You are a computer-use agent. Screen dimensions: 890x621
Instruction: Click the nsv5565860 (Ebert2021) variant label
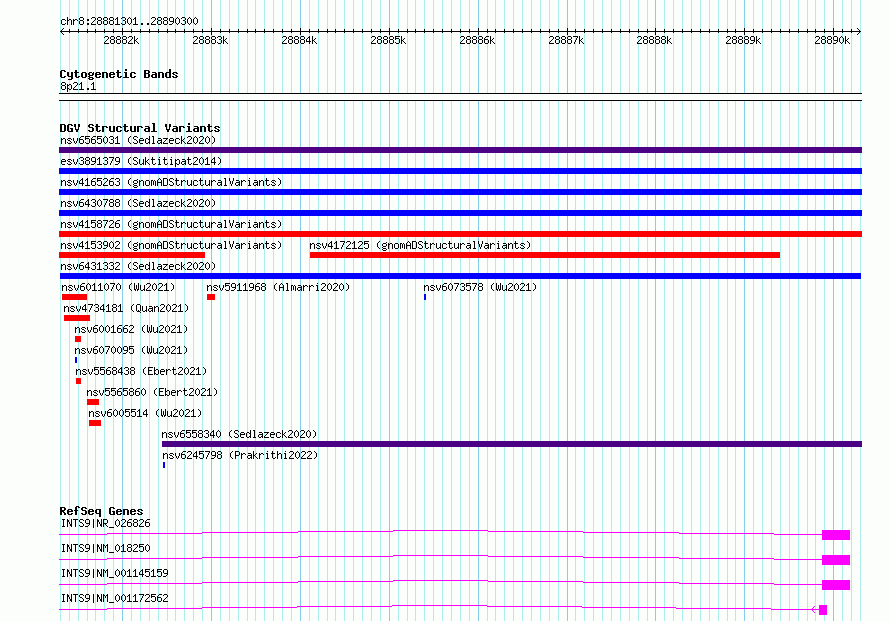pos(152,392)
